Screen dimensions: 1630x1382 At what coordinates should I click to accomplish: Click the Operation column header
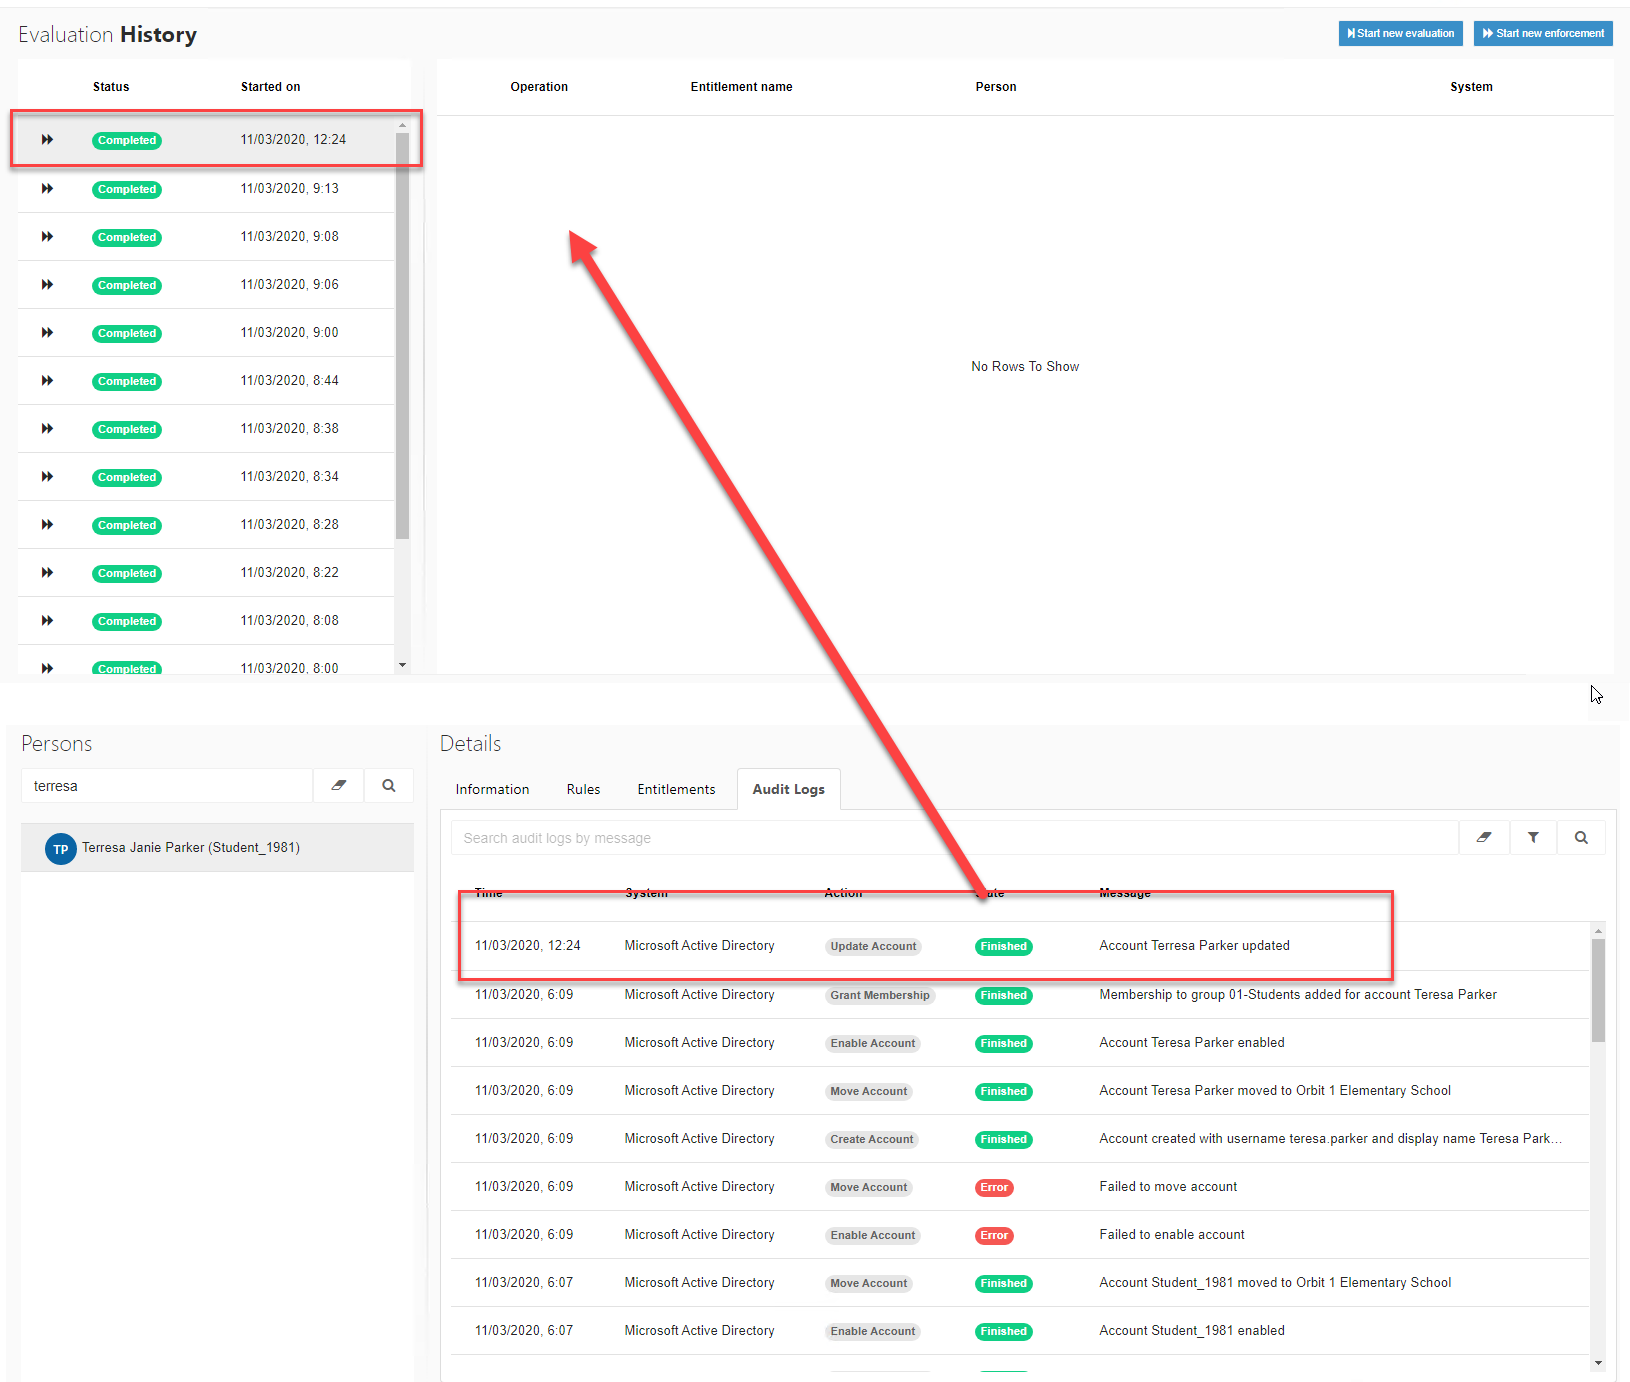(x=539, y=87)
